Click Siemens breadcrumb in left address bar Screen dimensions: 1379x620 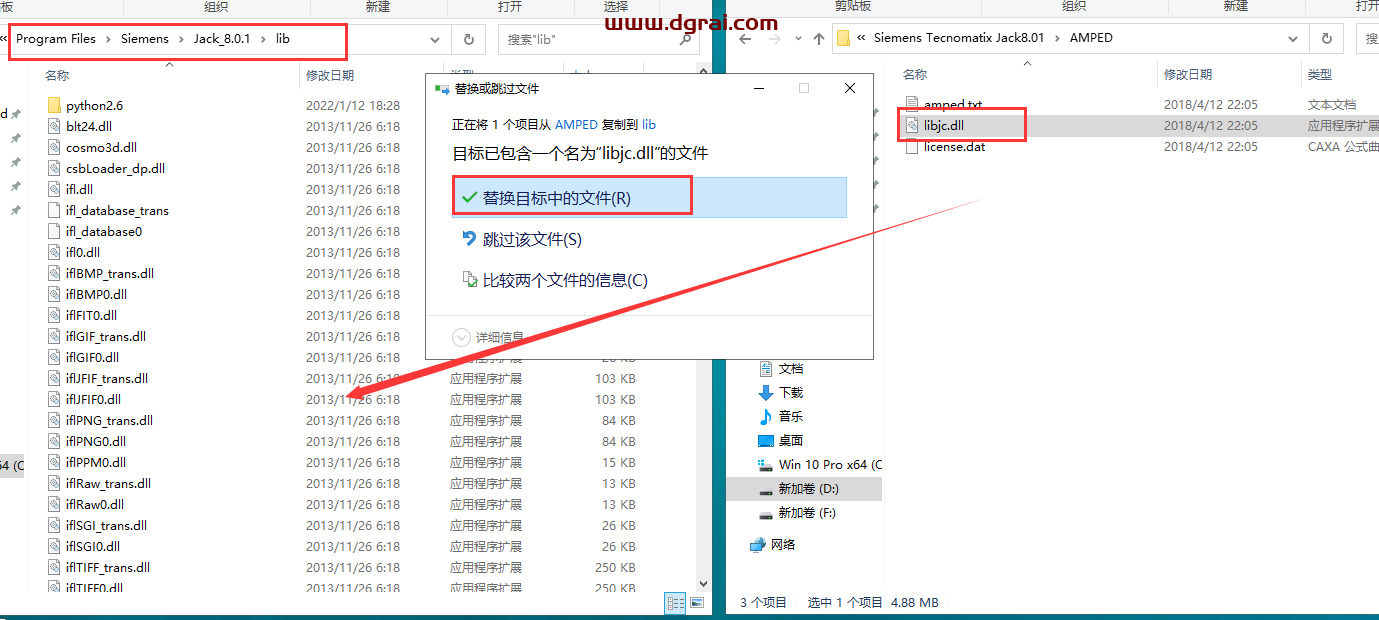point(145,39)
